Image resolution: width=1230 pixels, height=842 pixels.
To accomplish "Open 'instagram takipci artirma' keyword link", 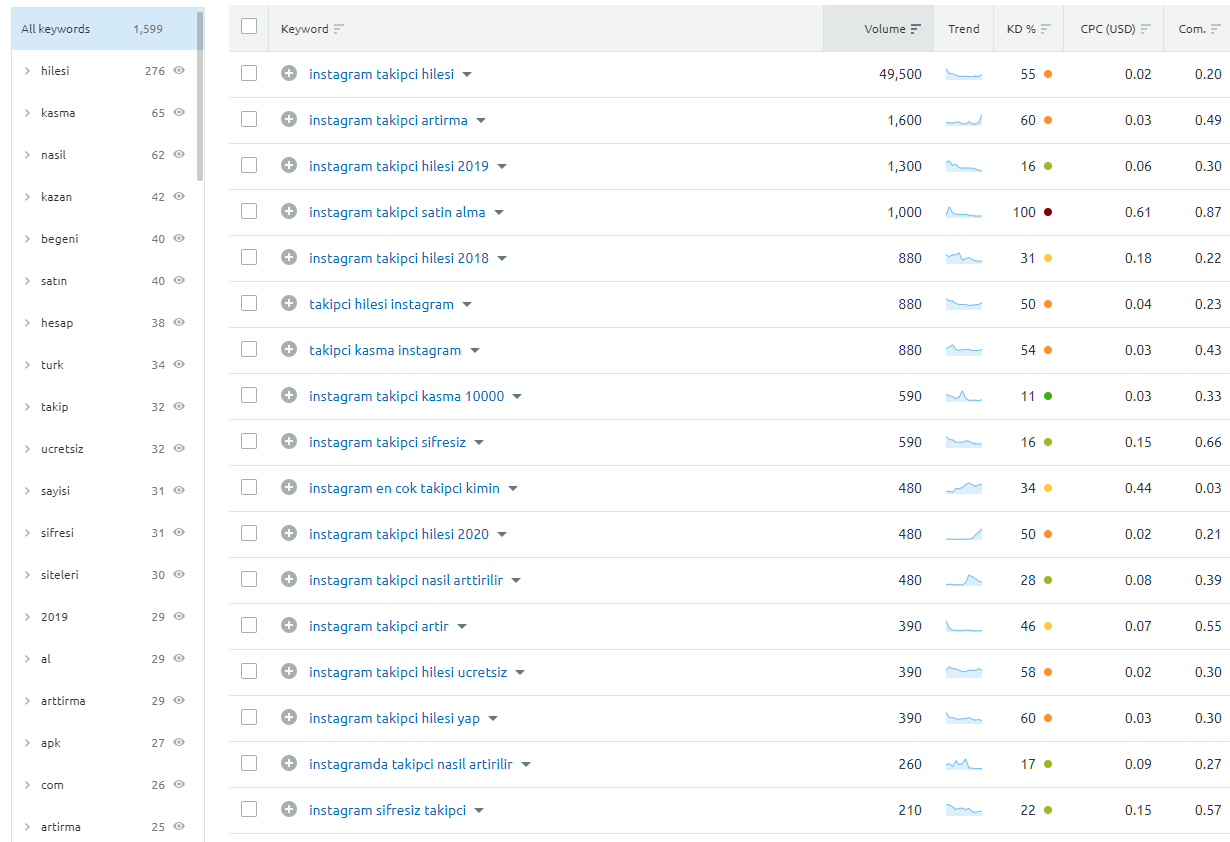I will [x=388, y=120].
